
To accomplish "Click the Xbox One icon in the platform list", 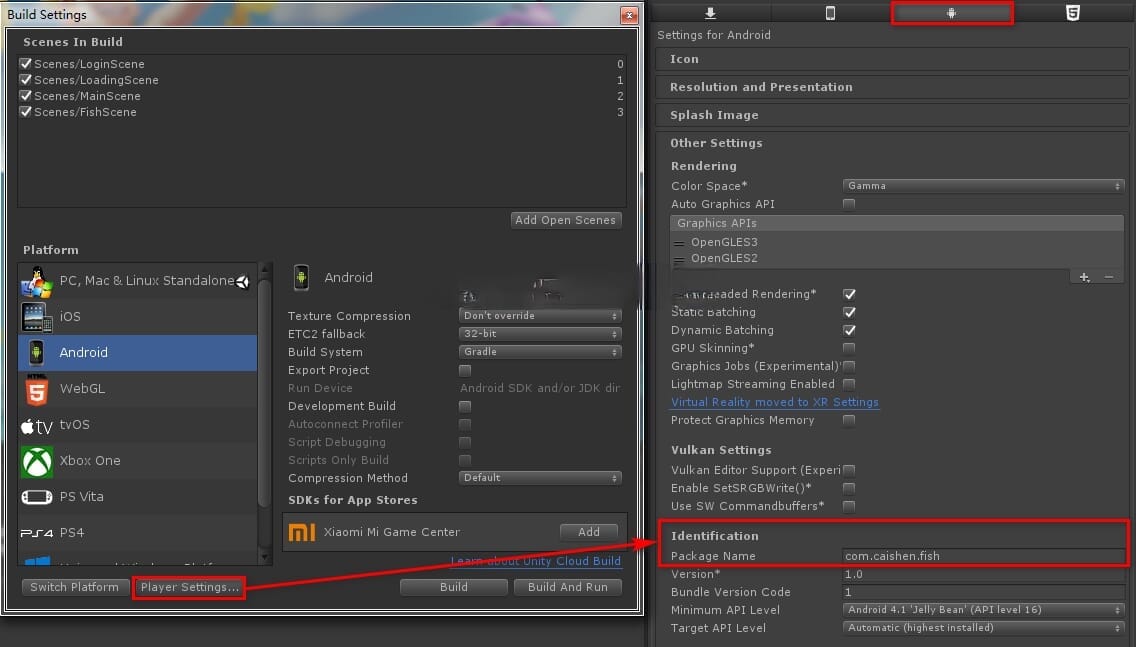I will [36, 461].
